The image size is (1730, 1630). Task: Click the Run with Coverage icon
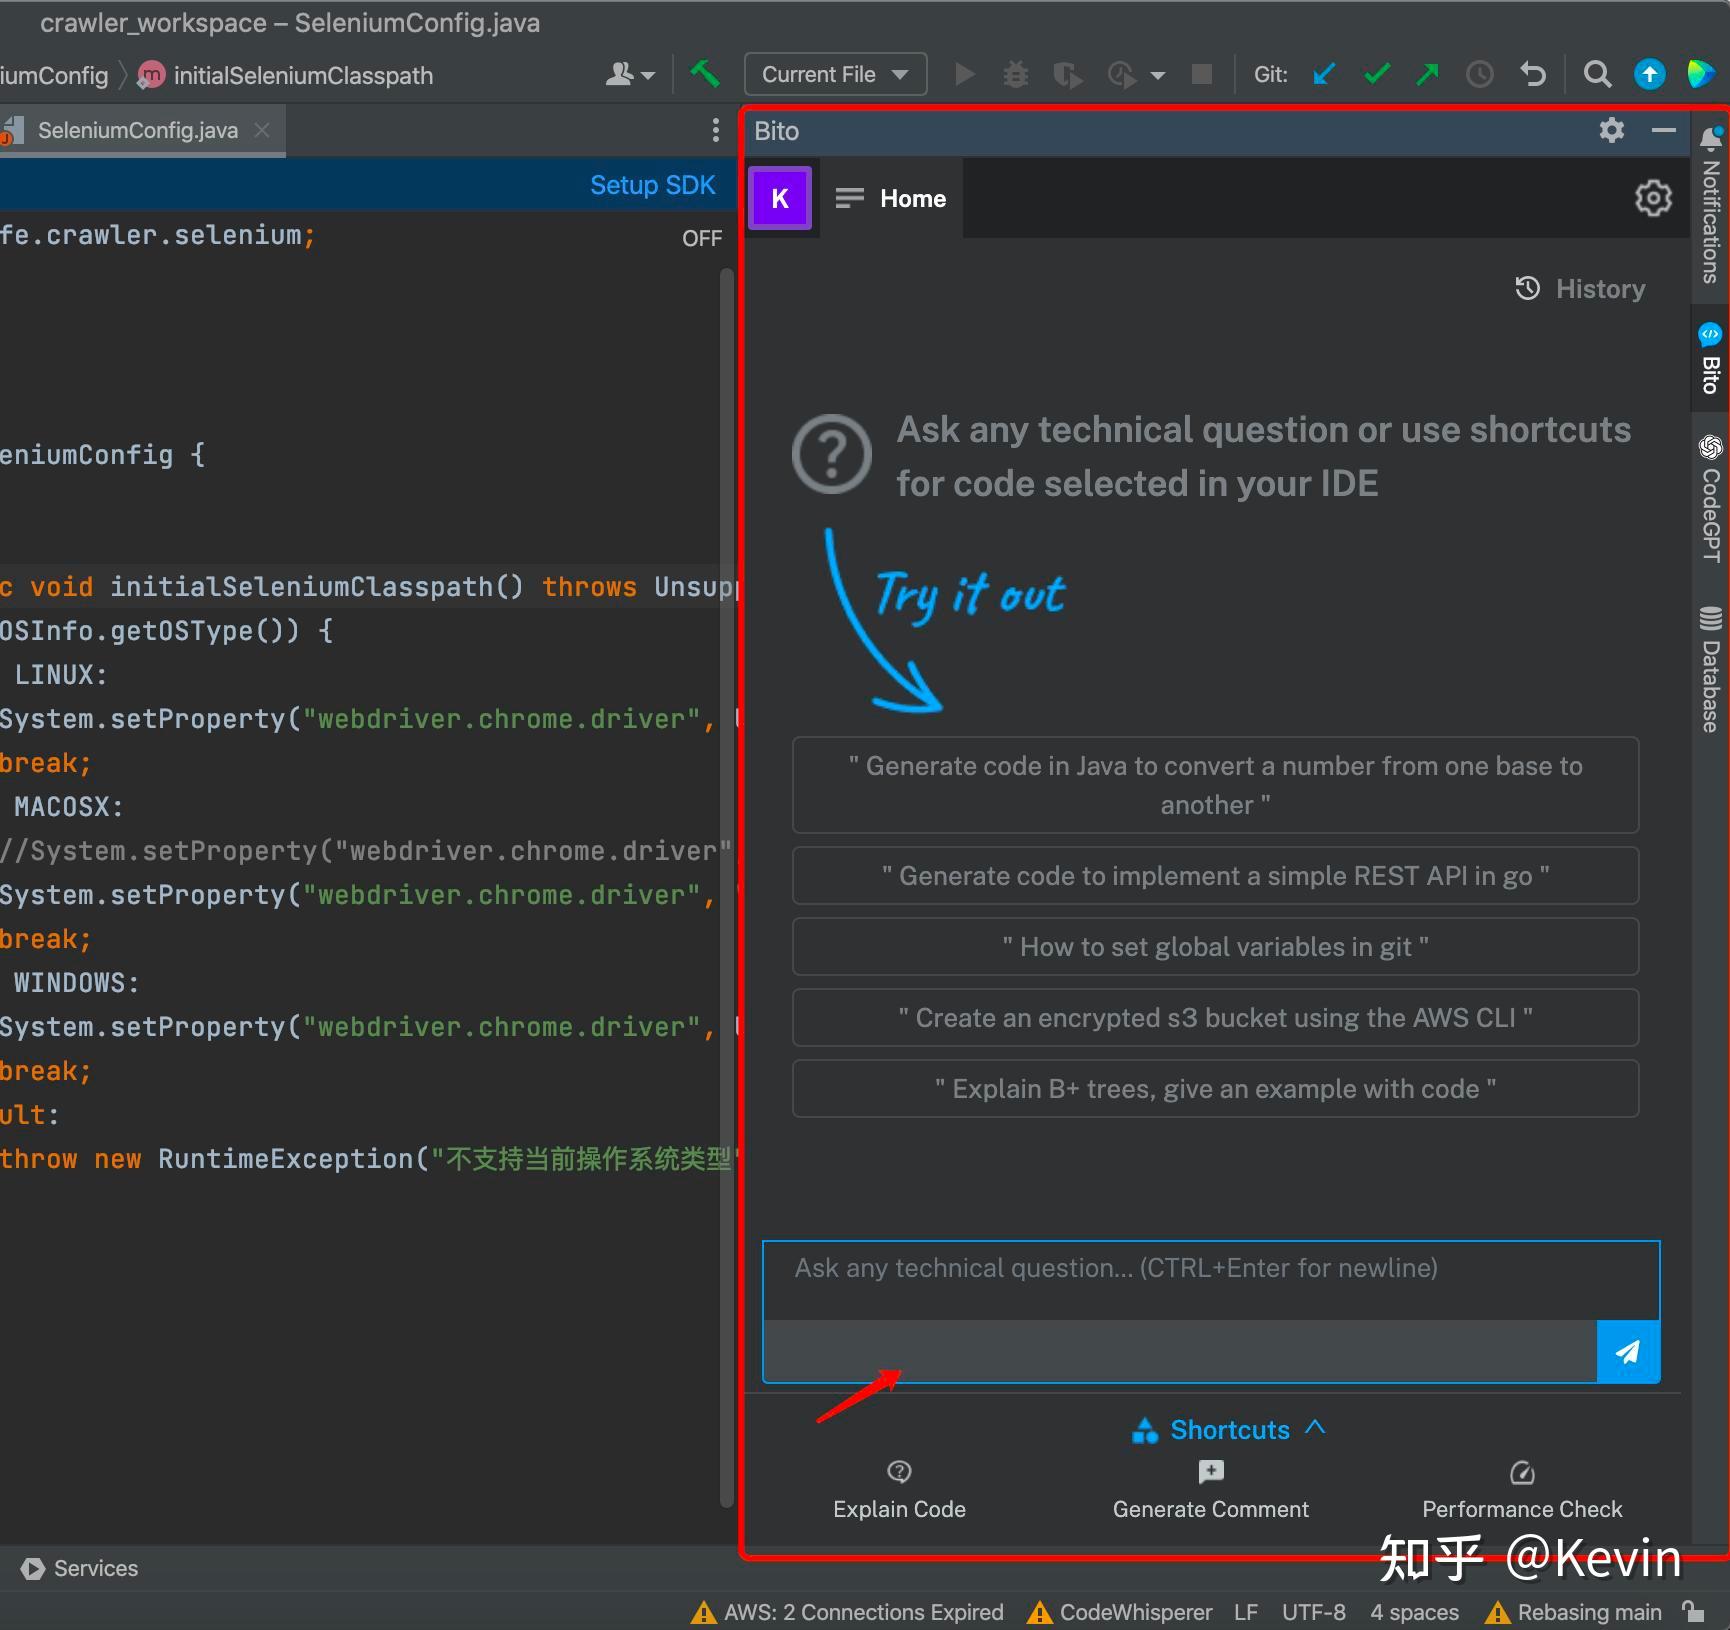click(x=1067, y=75)
